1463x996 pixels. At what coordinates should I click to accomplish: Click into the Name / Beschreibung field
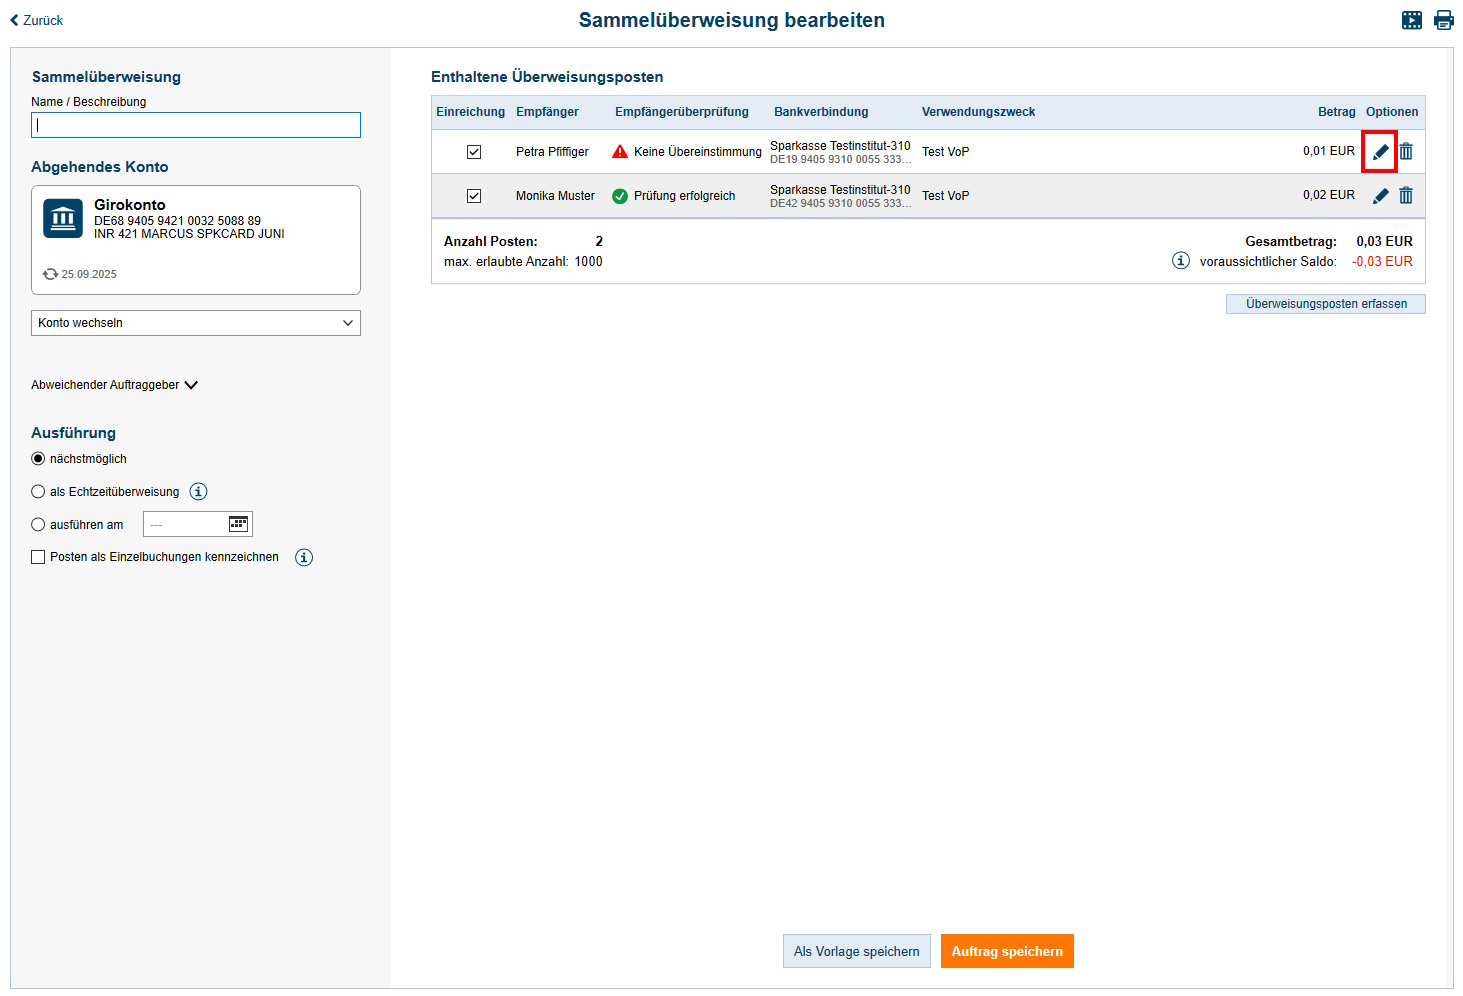(x=196, y=125)
